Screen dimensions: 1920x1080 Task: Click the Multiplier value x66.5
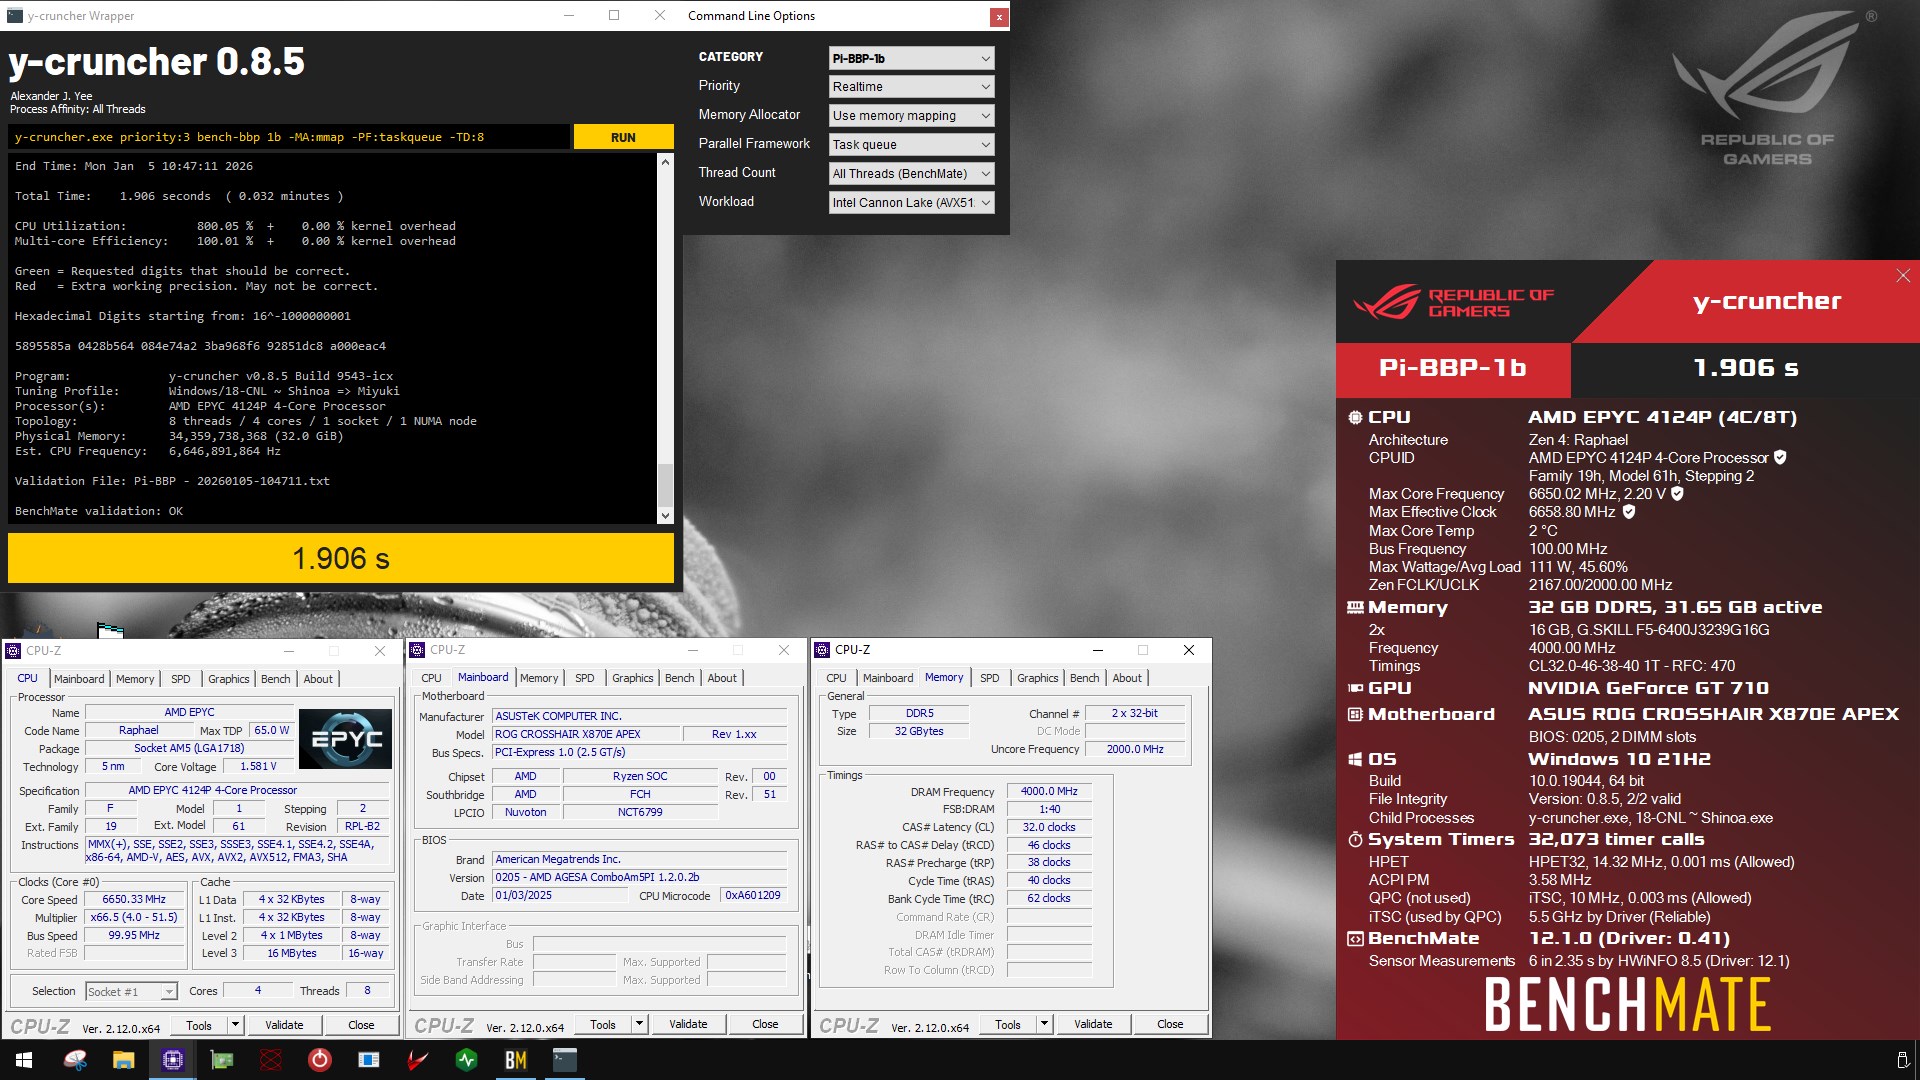[134, 918]
